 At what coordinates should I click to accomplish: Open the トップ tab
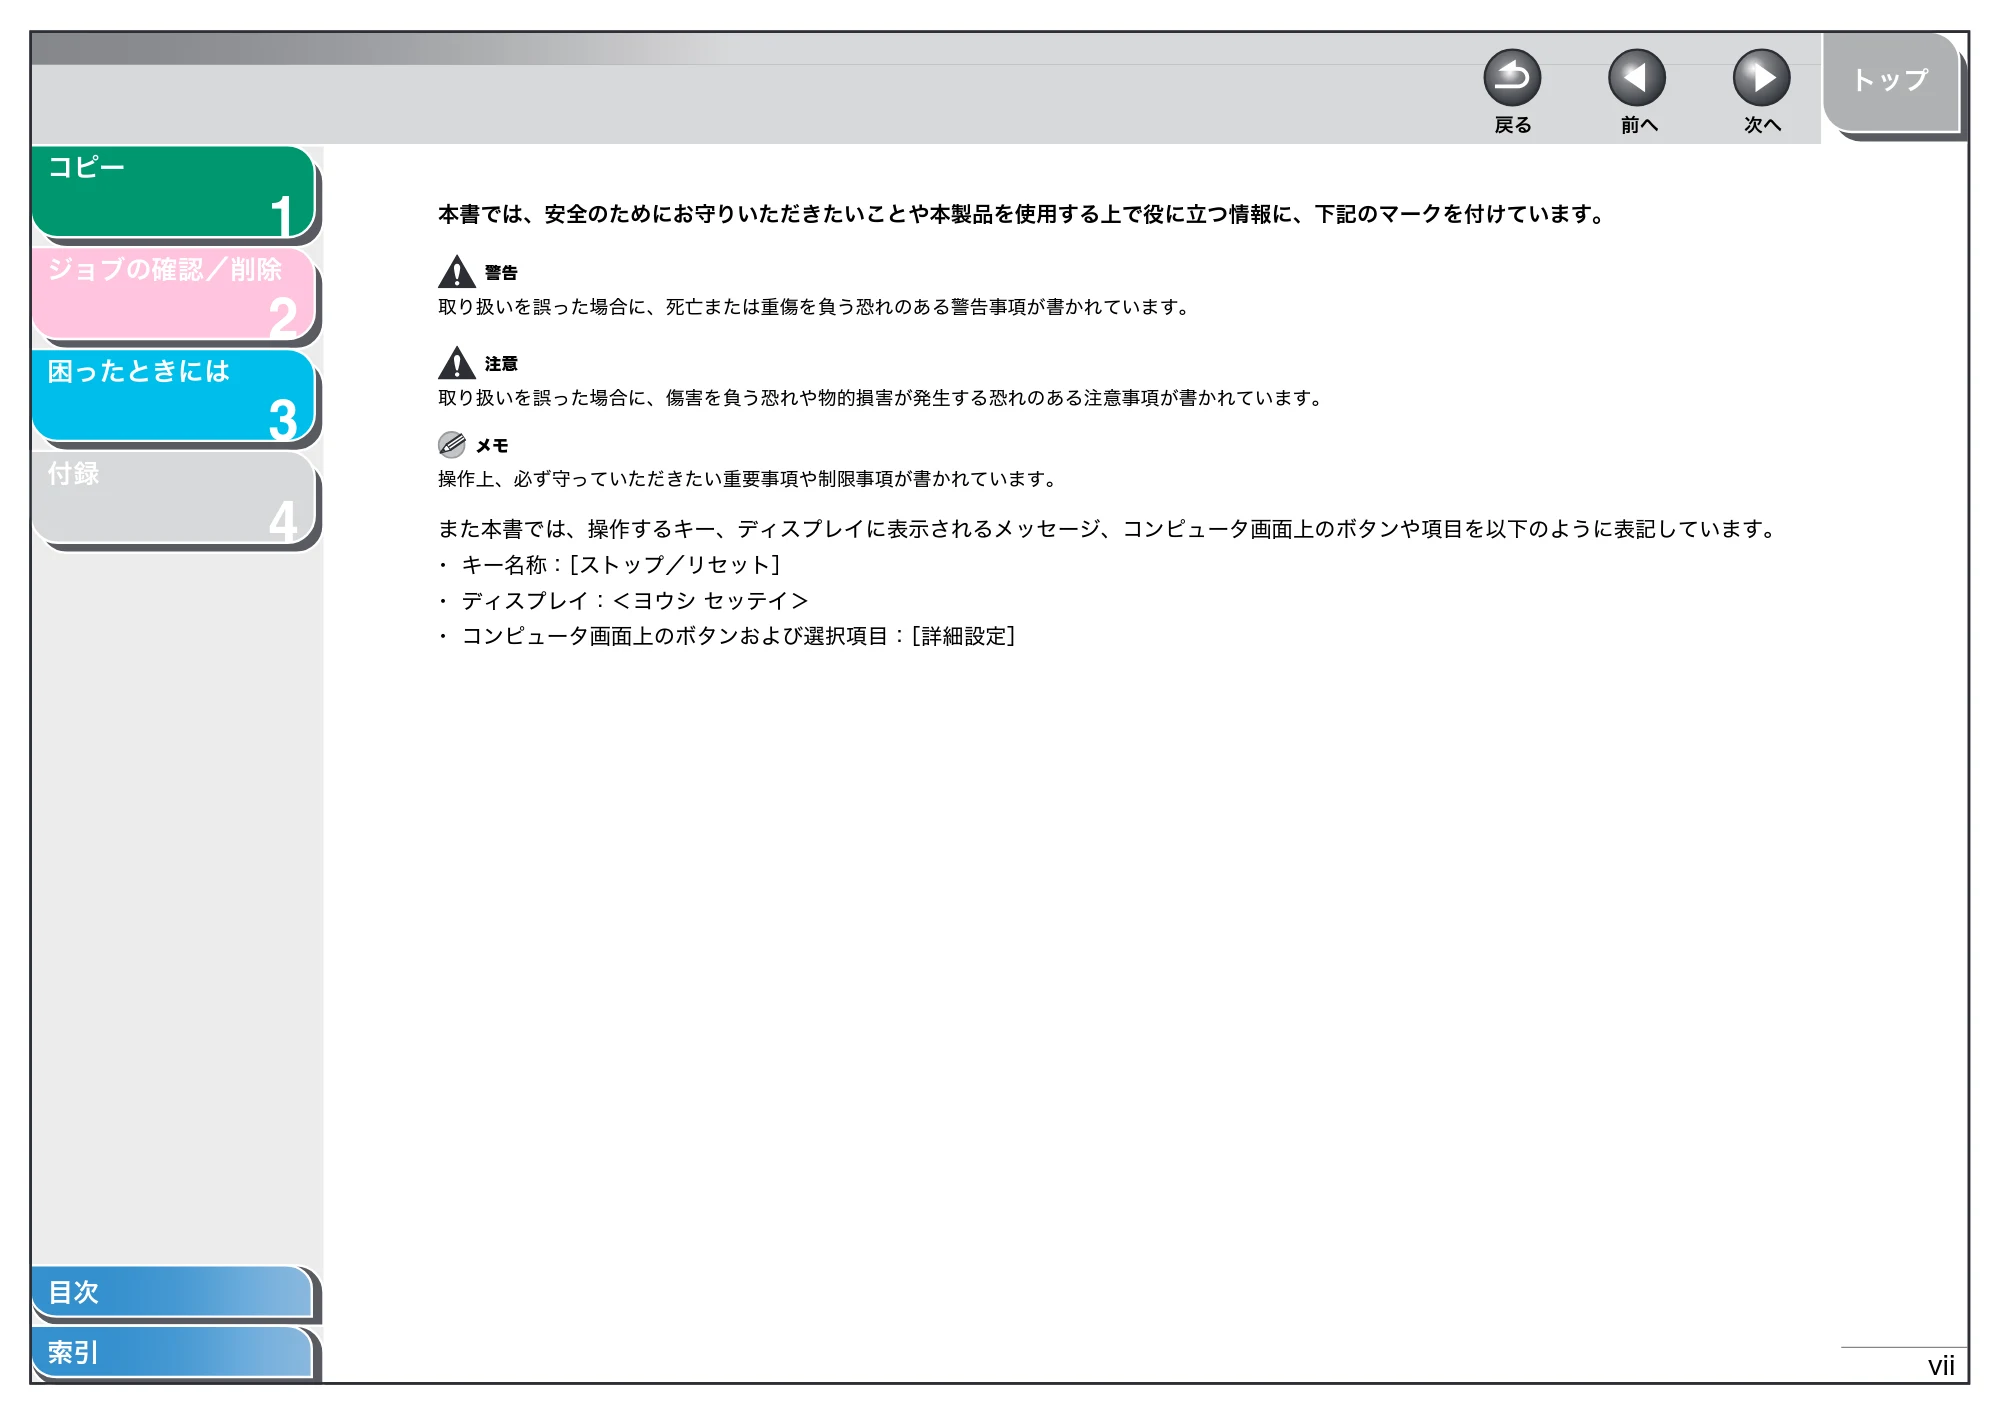coord(1890,82)
